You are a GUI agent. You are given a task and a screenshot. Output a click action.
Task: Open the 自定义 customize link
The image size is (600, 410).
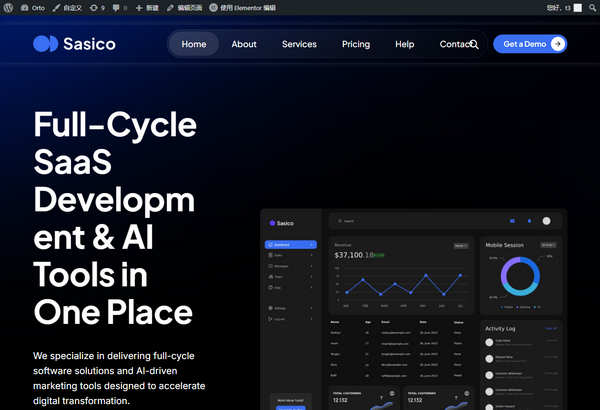tap(67, 8)
